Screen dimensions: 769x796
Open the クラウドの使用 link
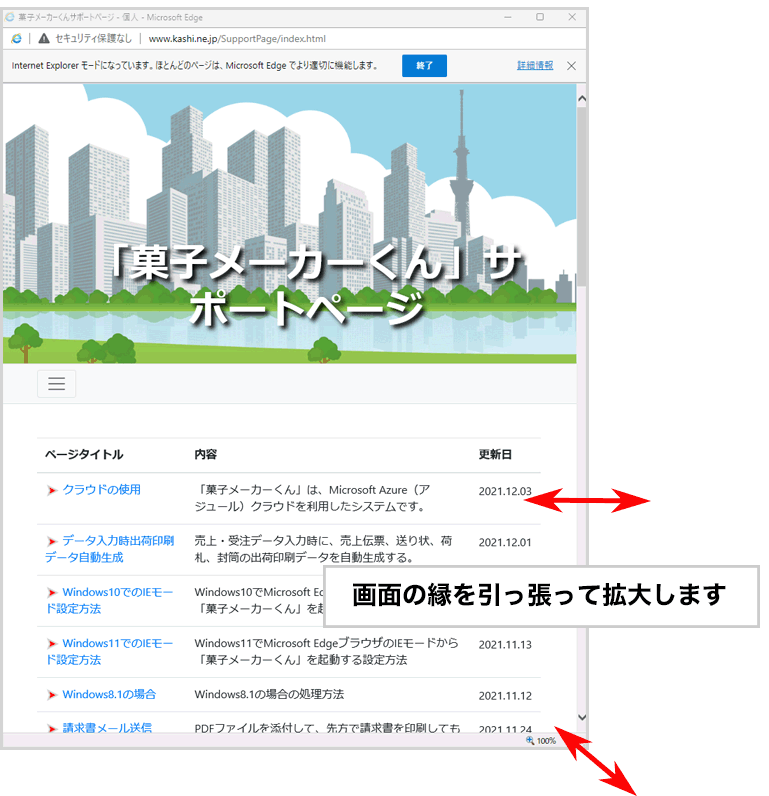(102, 489)
